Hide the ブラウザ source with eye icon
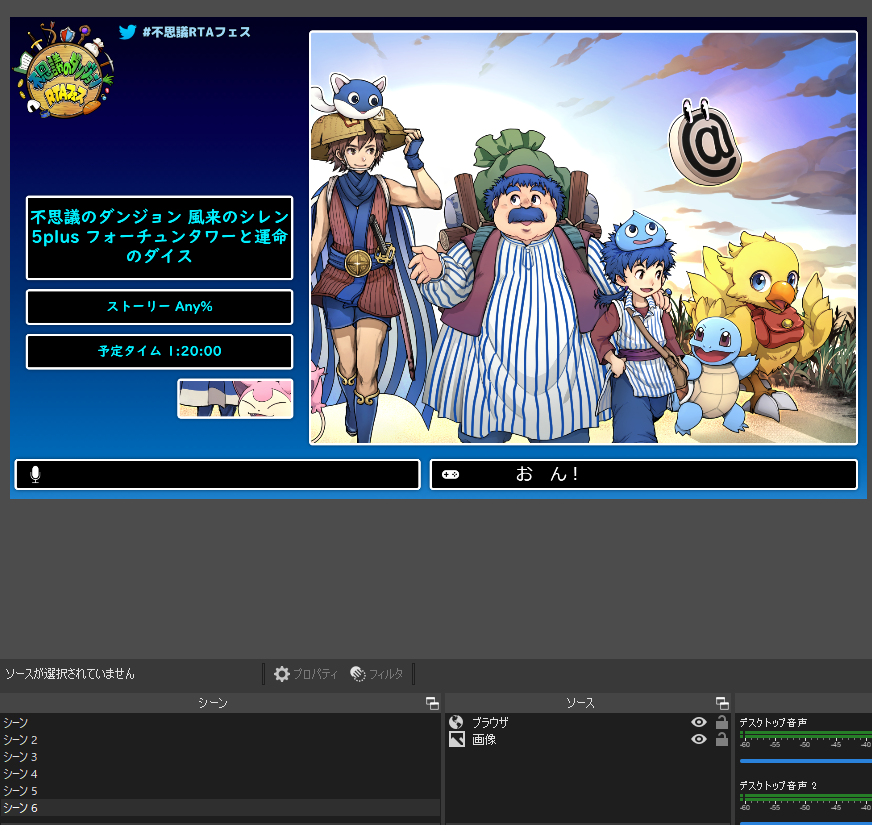 click(x=698, y=722)
